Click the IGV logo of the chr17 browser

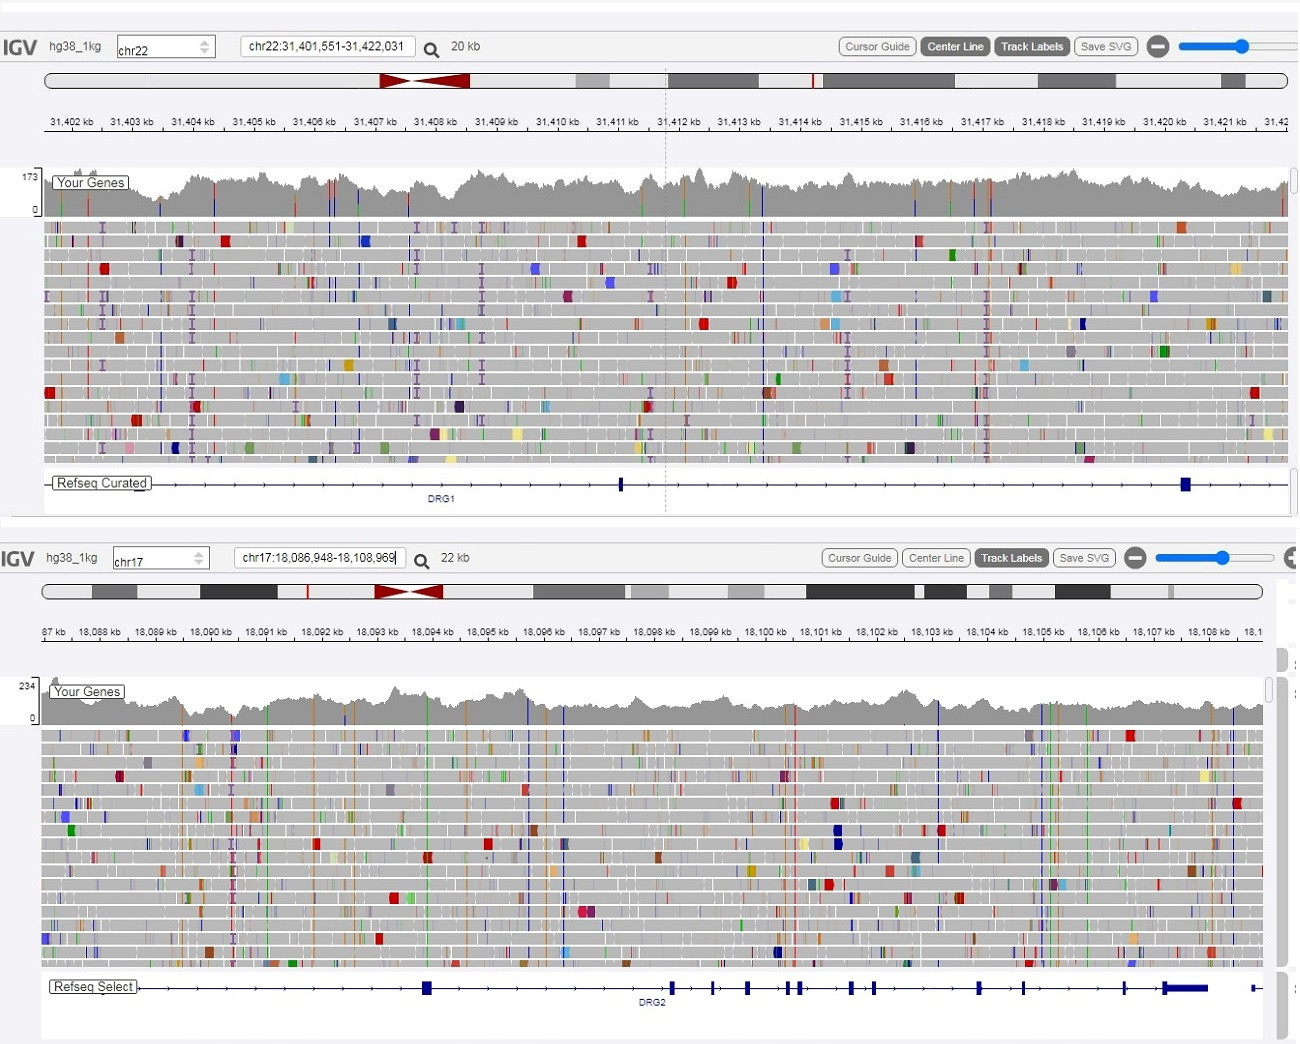[18, 559]
